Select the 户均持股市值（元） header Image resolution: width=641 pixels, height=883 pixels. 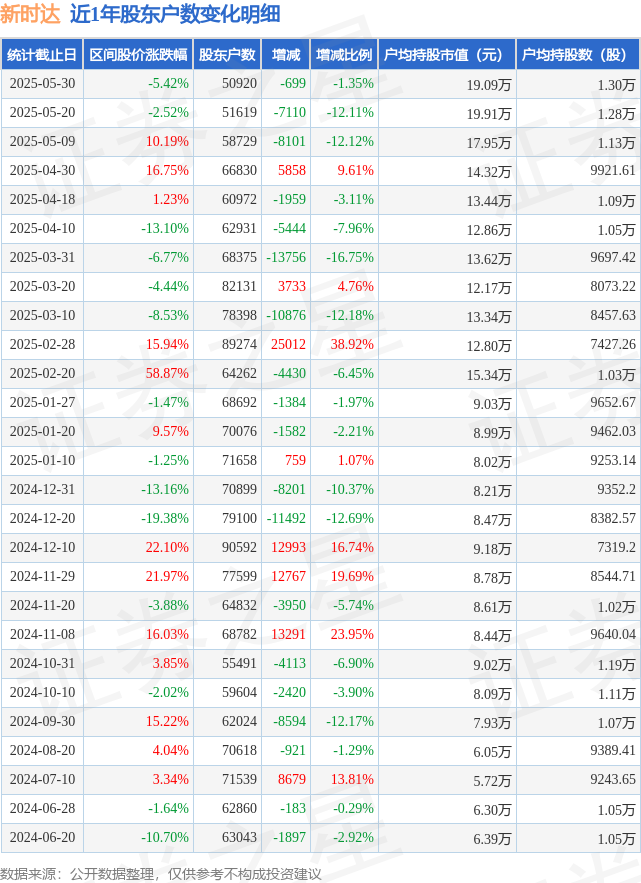pyautogui.click(x=447, y=55)
